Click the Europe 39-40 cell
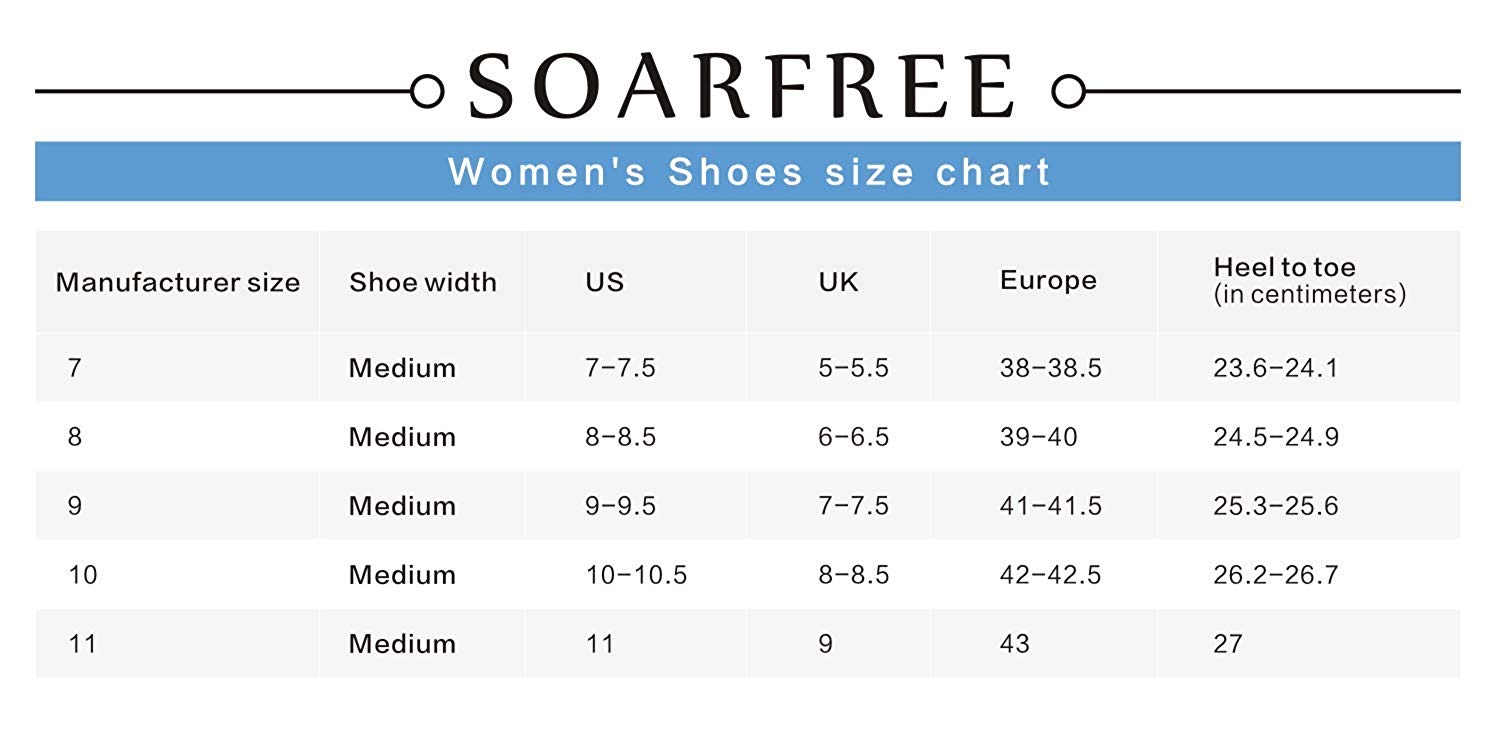Image resolution: width=1496 pixels, height=730 pixels. (1039, 437)
